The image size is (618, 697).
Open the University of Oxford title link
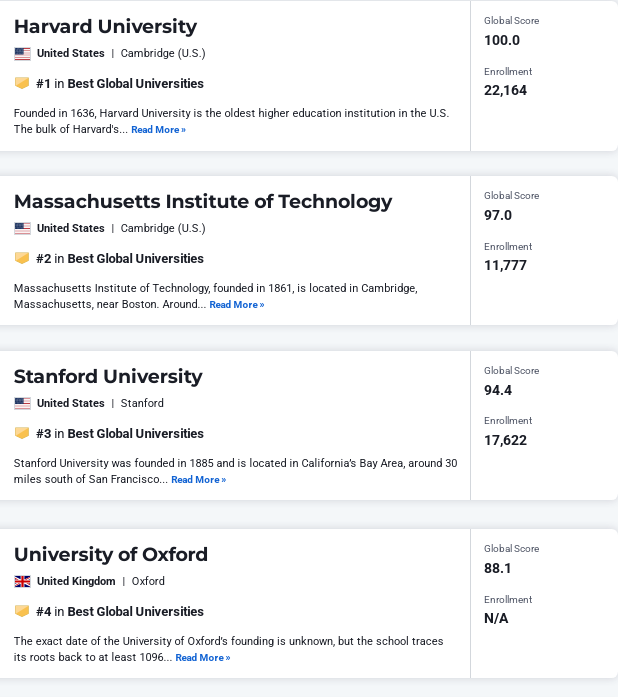point(111,555)
